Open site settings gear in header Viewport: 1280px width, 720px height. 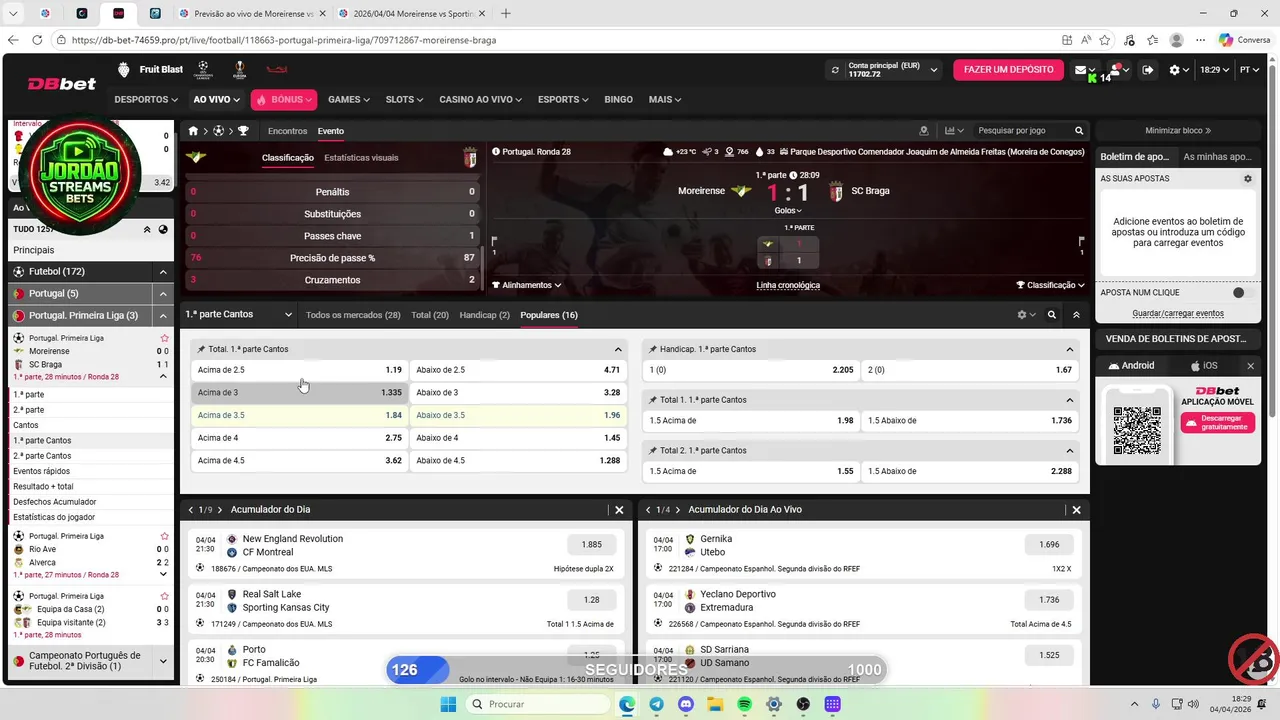[1175, 70]
